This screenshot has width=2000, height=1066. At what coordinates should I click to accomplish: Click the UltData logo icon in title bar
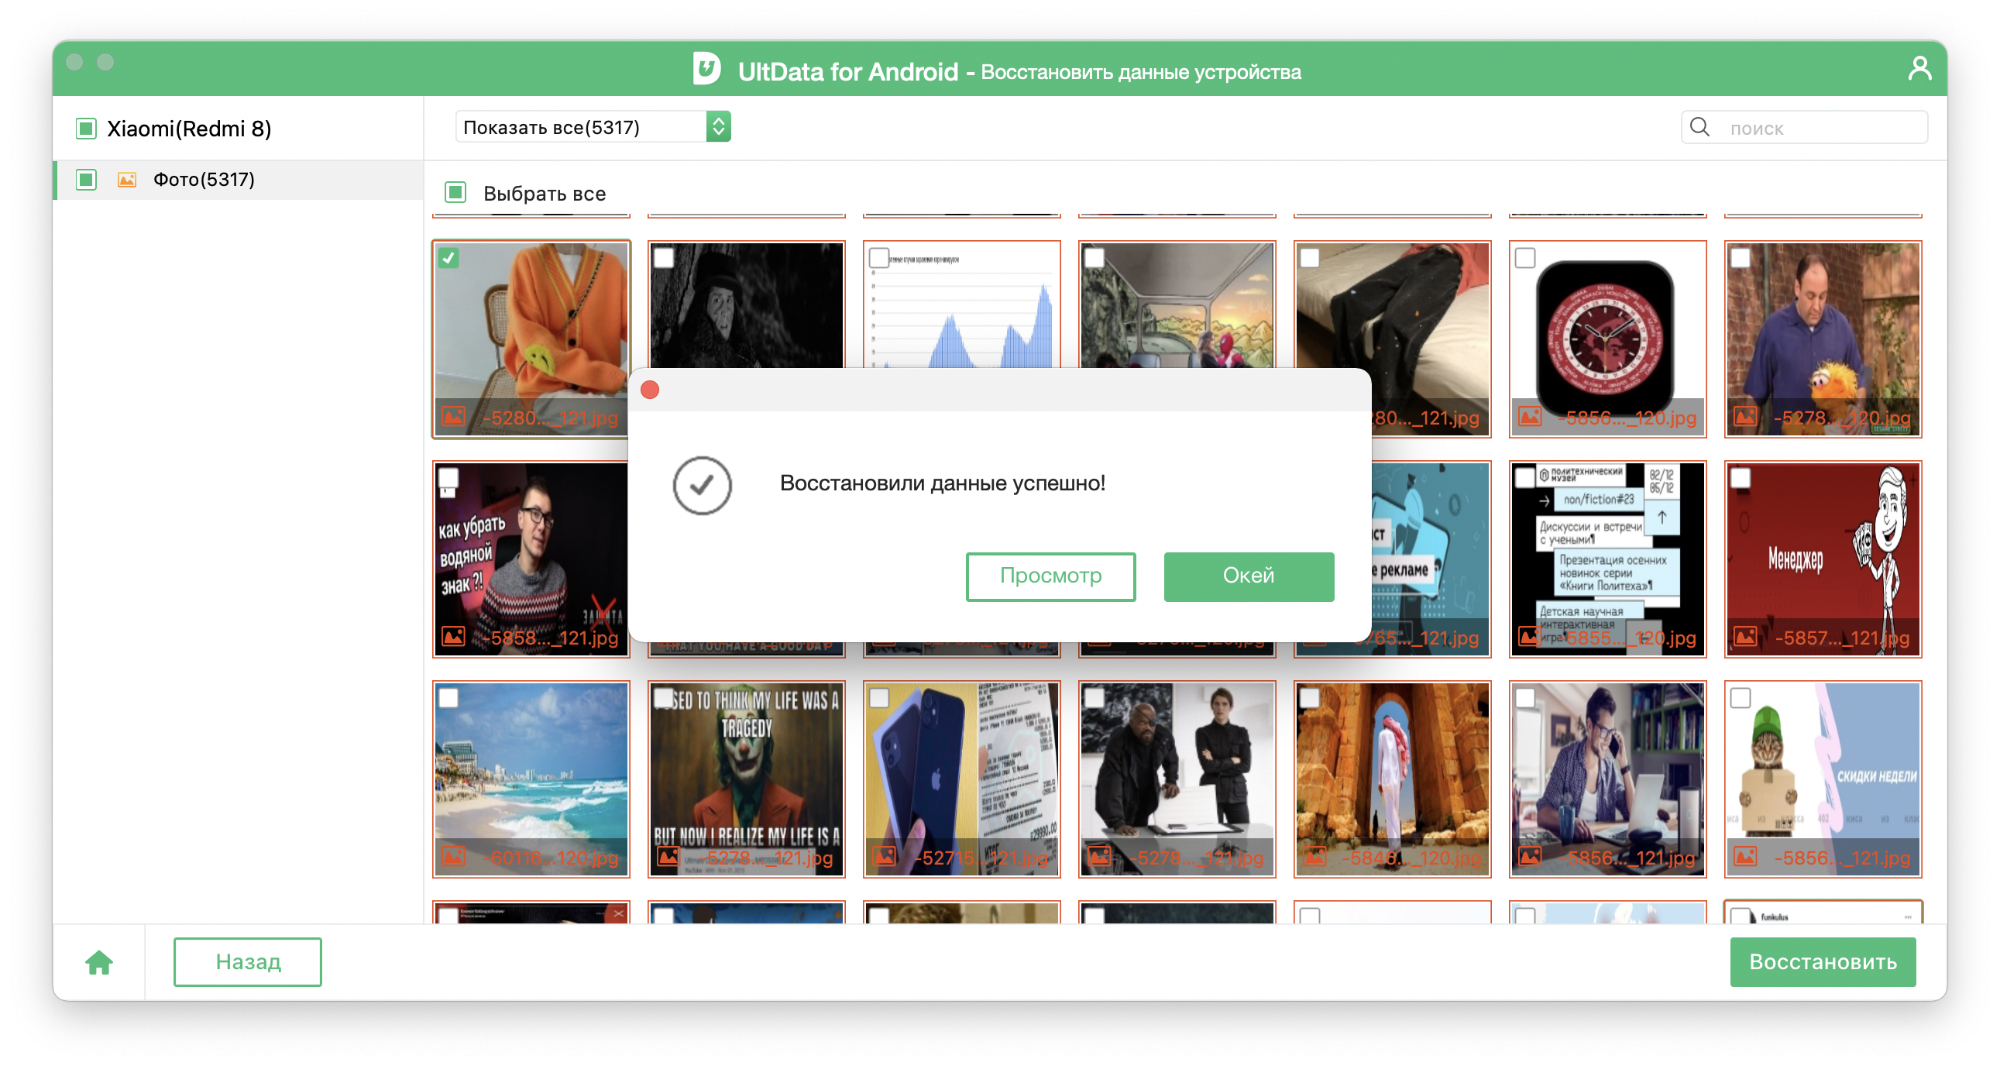point(707,69)
